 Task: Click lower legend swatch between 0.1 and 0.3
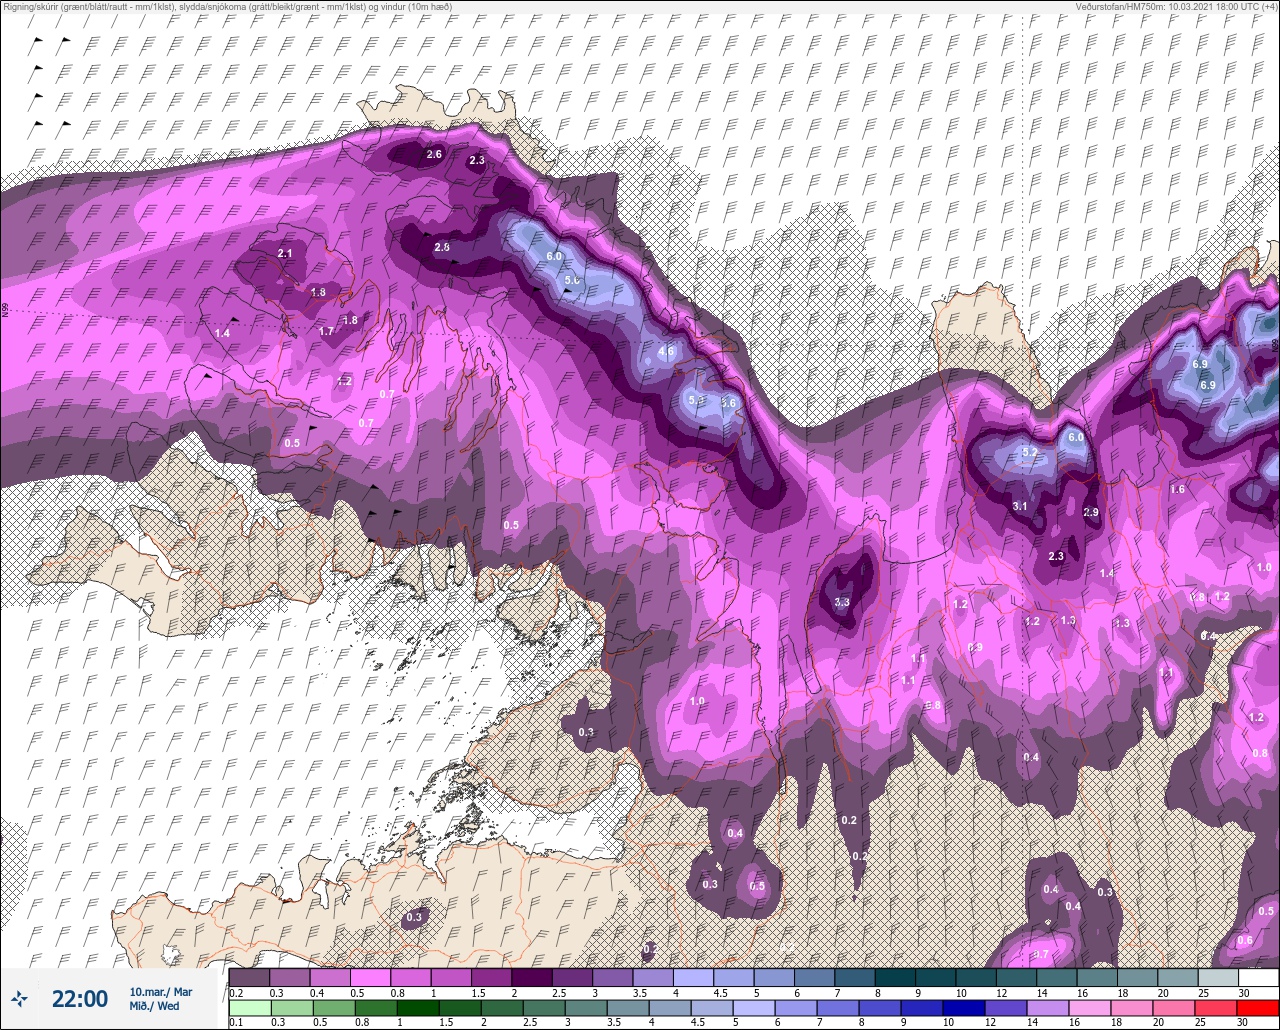[249, 1007]
